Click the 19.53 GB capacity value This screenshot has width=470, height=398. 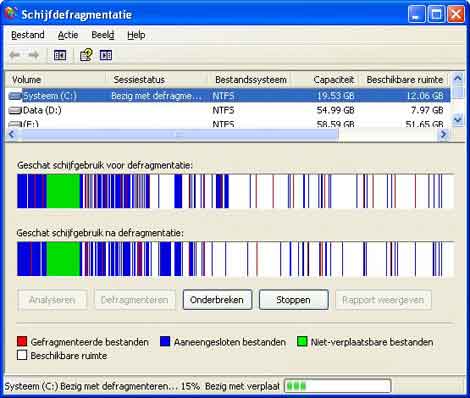[335, 96]
